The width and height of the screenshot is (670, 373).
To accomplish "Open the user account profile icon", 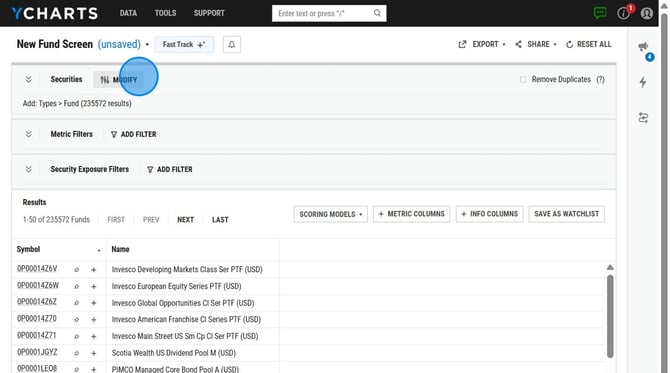I will 646,13.
